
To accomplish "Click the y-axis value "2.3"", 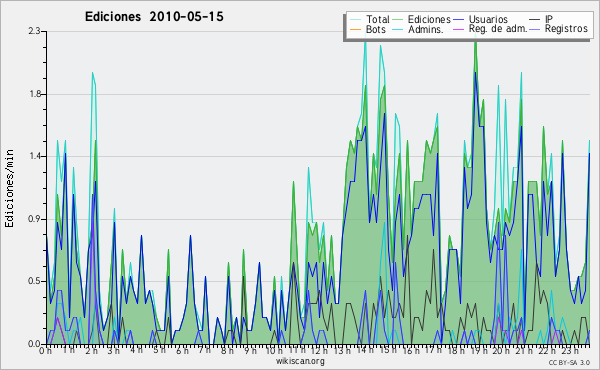I will (34, 31).
